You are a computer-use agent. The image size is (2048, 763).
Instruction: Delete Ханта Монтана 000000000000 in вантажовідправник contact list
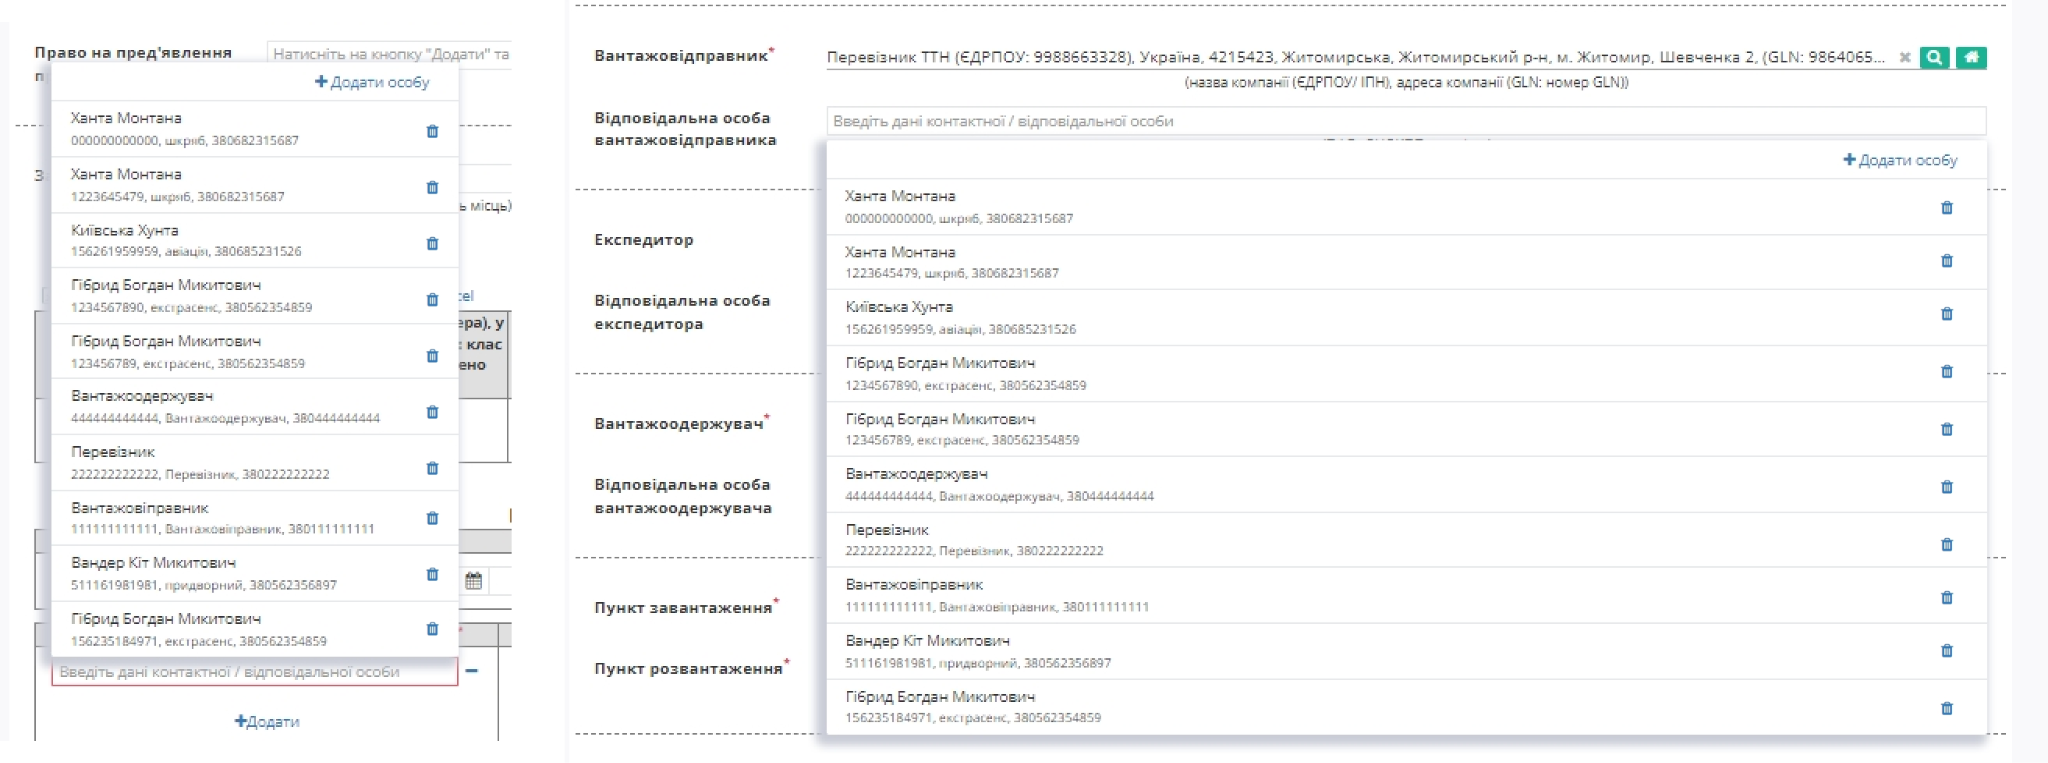coord(1946,208)
